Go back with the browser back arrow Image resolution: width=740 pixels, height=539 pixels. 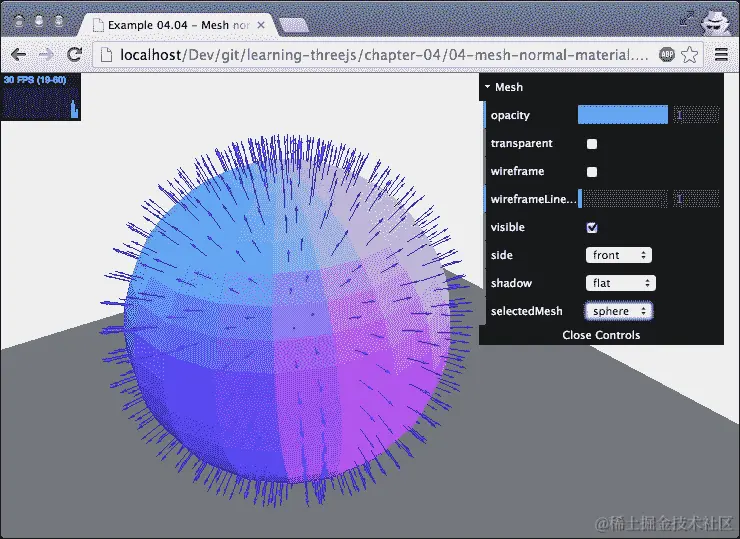(18, 55)
